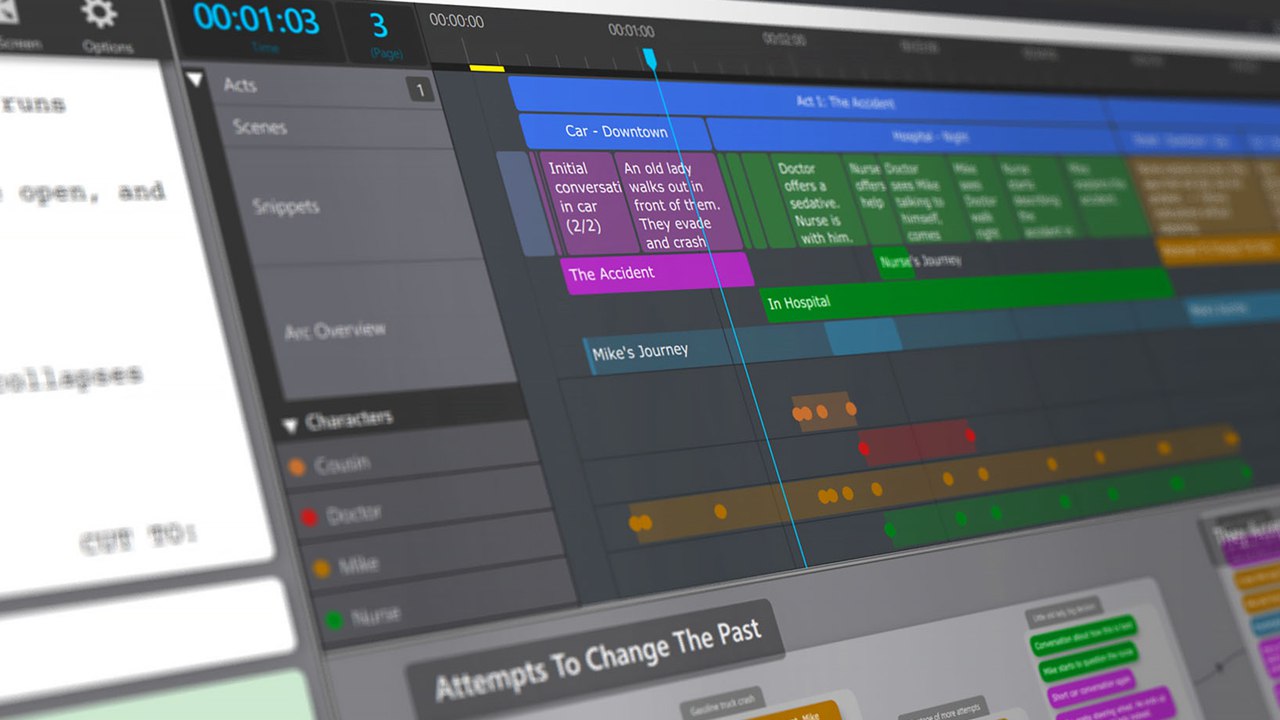The width and height of the screenshot is (1280, 720).
Task: Select the magenta The Accident arc bar
Action: 656,272
